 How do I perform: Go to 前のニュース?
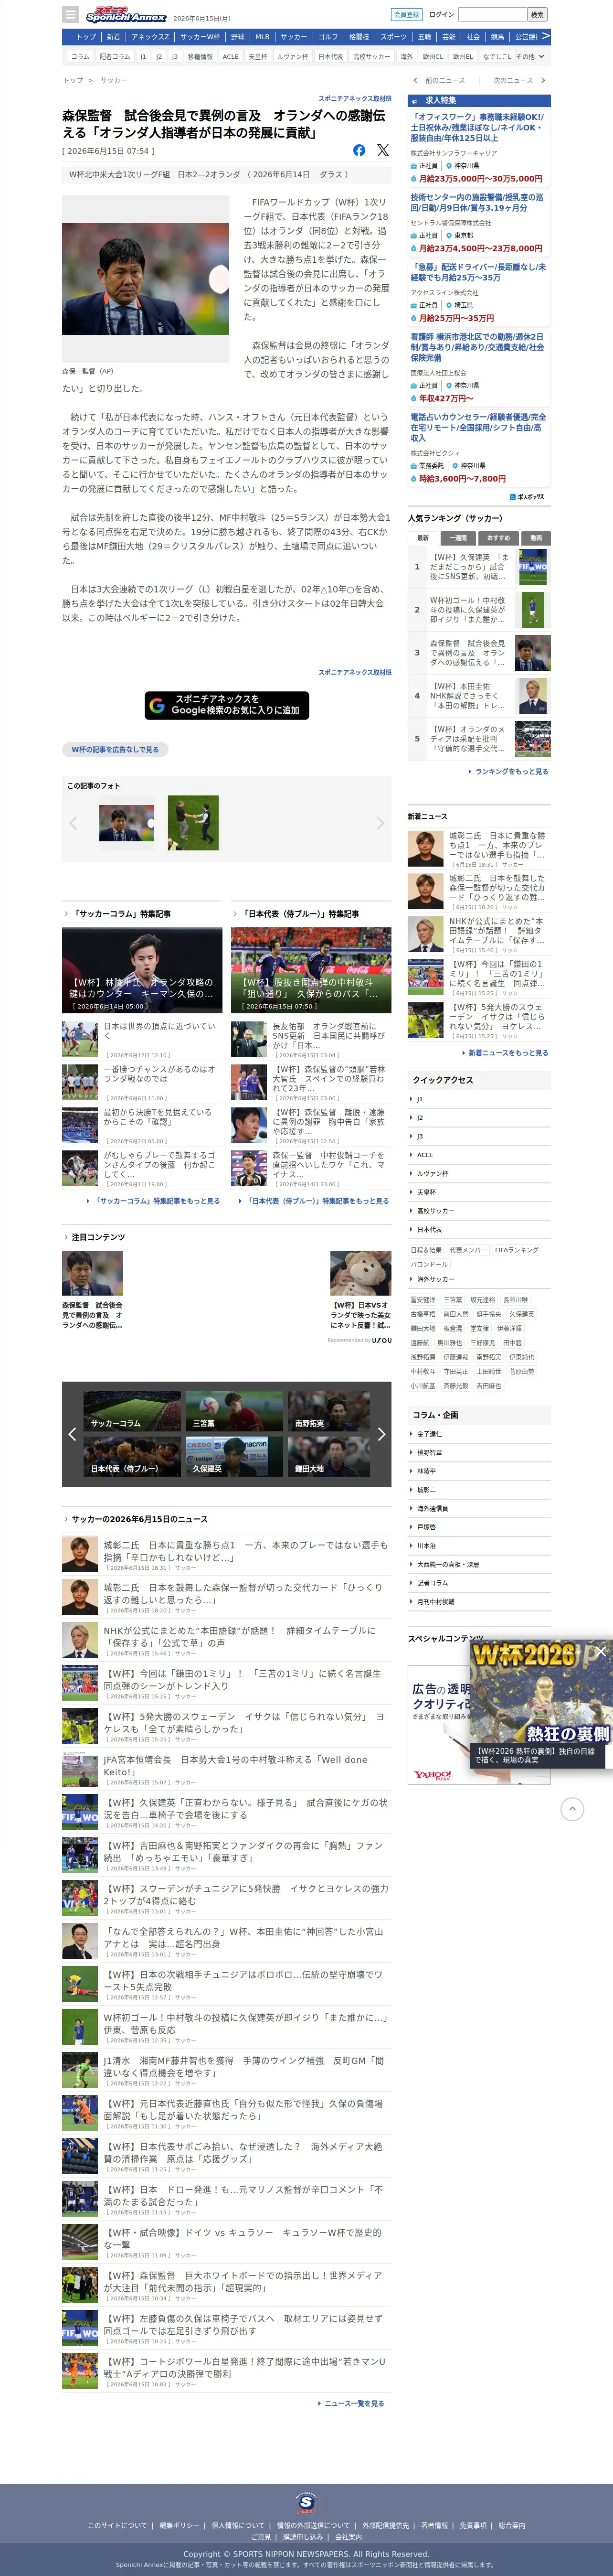point(441,80)
